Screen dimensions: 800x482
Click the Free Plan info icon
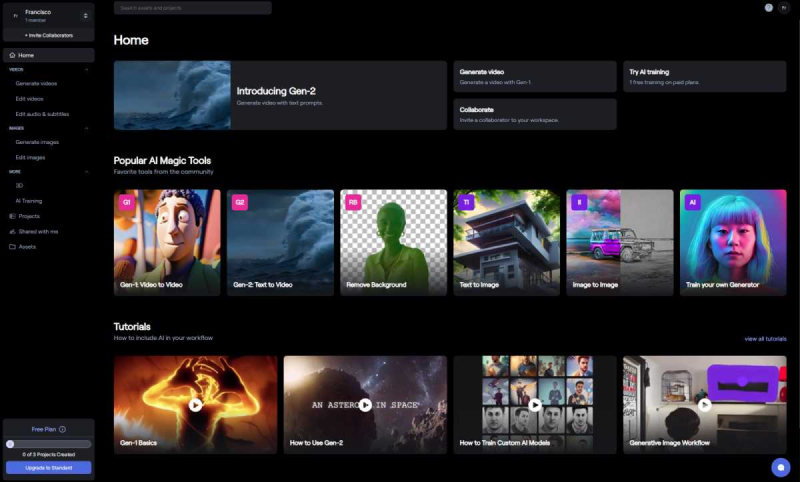point(62,429)
